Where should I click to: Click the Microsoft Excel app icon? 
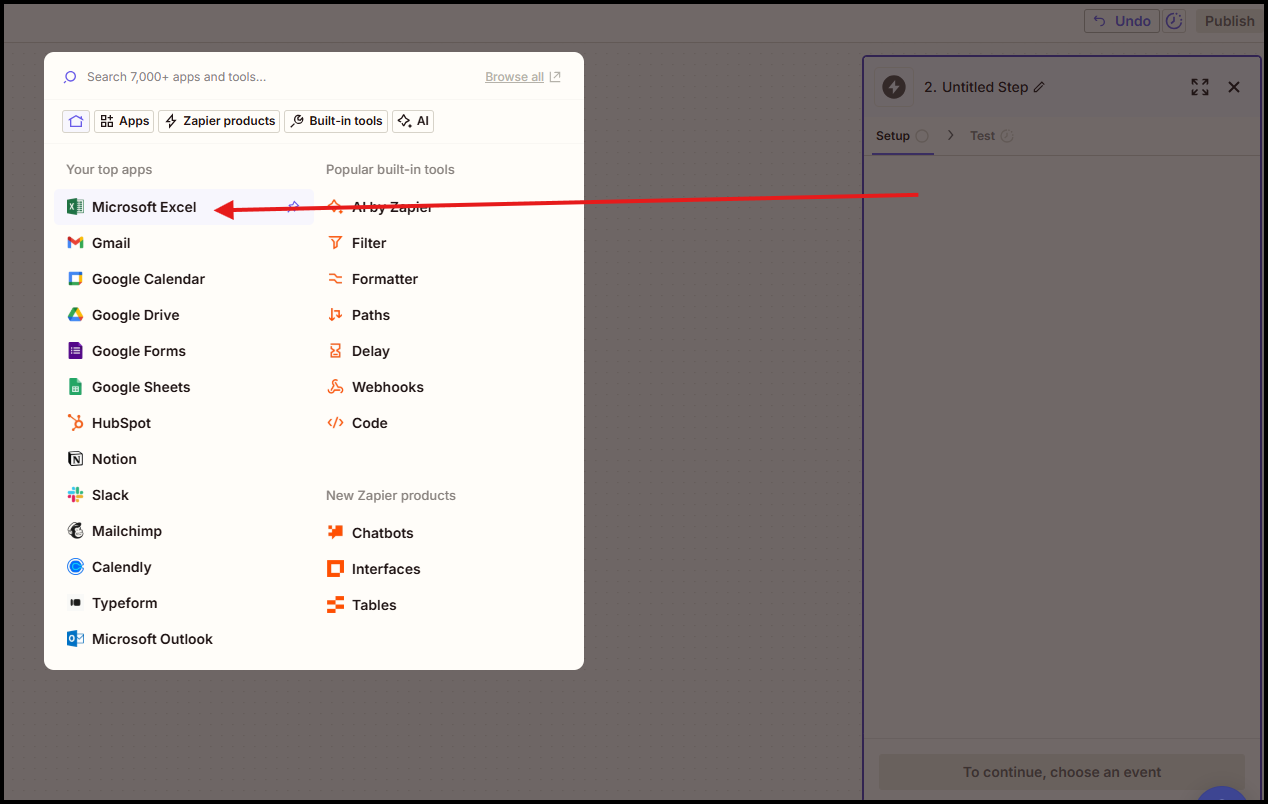click(75, 207)
